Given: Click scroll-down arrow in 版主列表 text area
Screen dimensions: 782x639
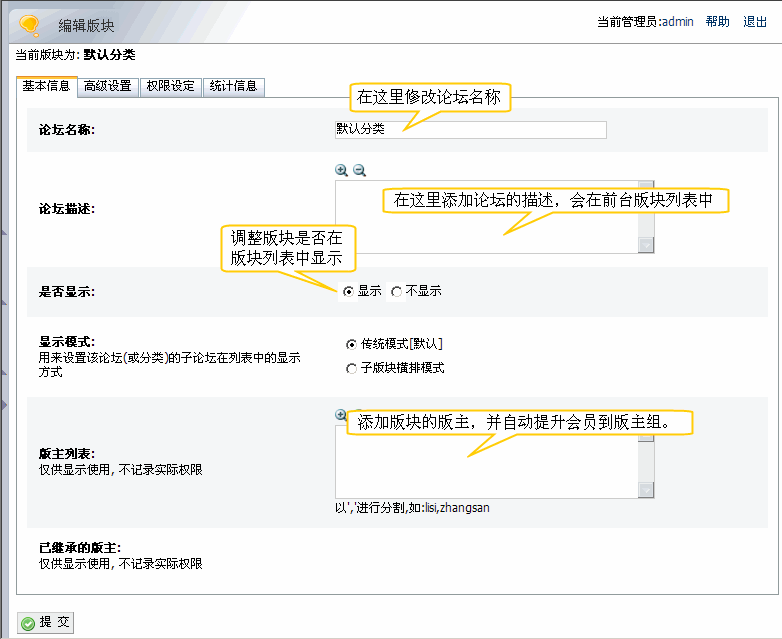Looking at the screenshot, I should (x=647, y=490).
